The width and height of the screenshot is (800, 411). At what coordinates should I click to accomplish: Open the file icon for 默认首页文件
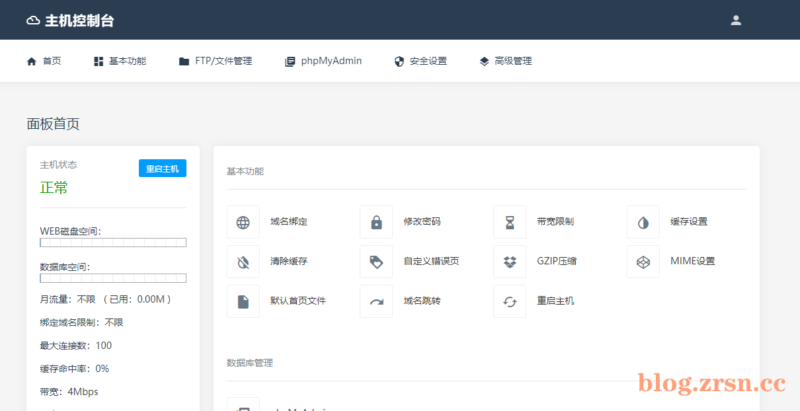click(243, 301)
